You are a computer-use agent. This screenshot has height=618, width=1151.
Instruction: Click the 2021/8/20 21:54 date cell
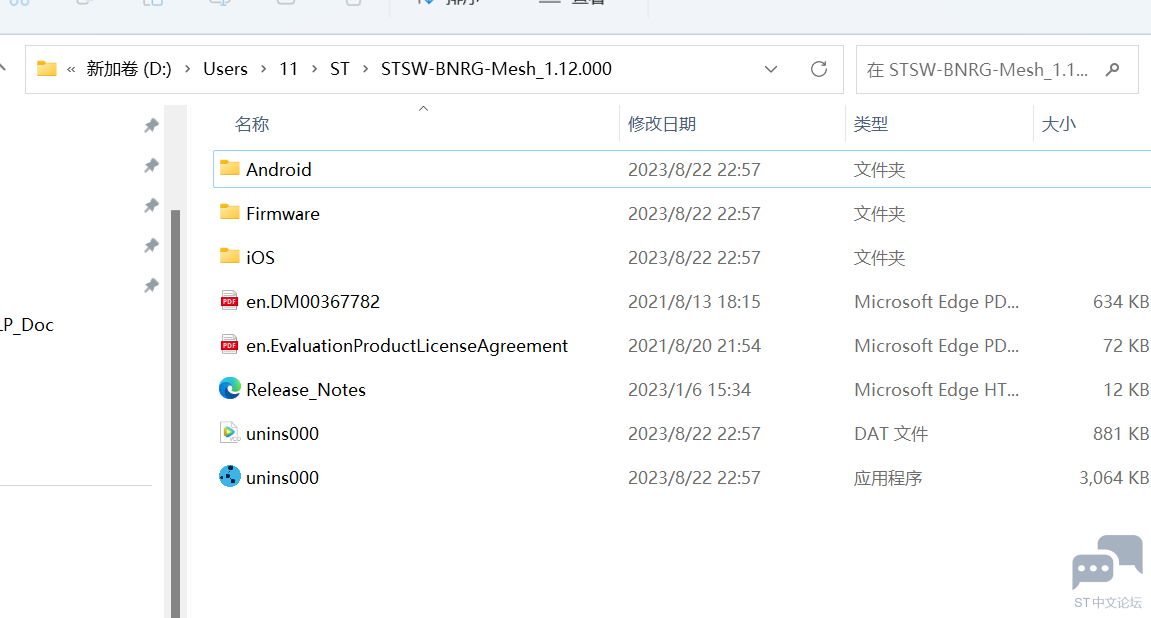(694, 346)
